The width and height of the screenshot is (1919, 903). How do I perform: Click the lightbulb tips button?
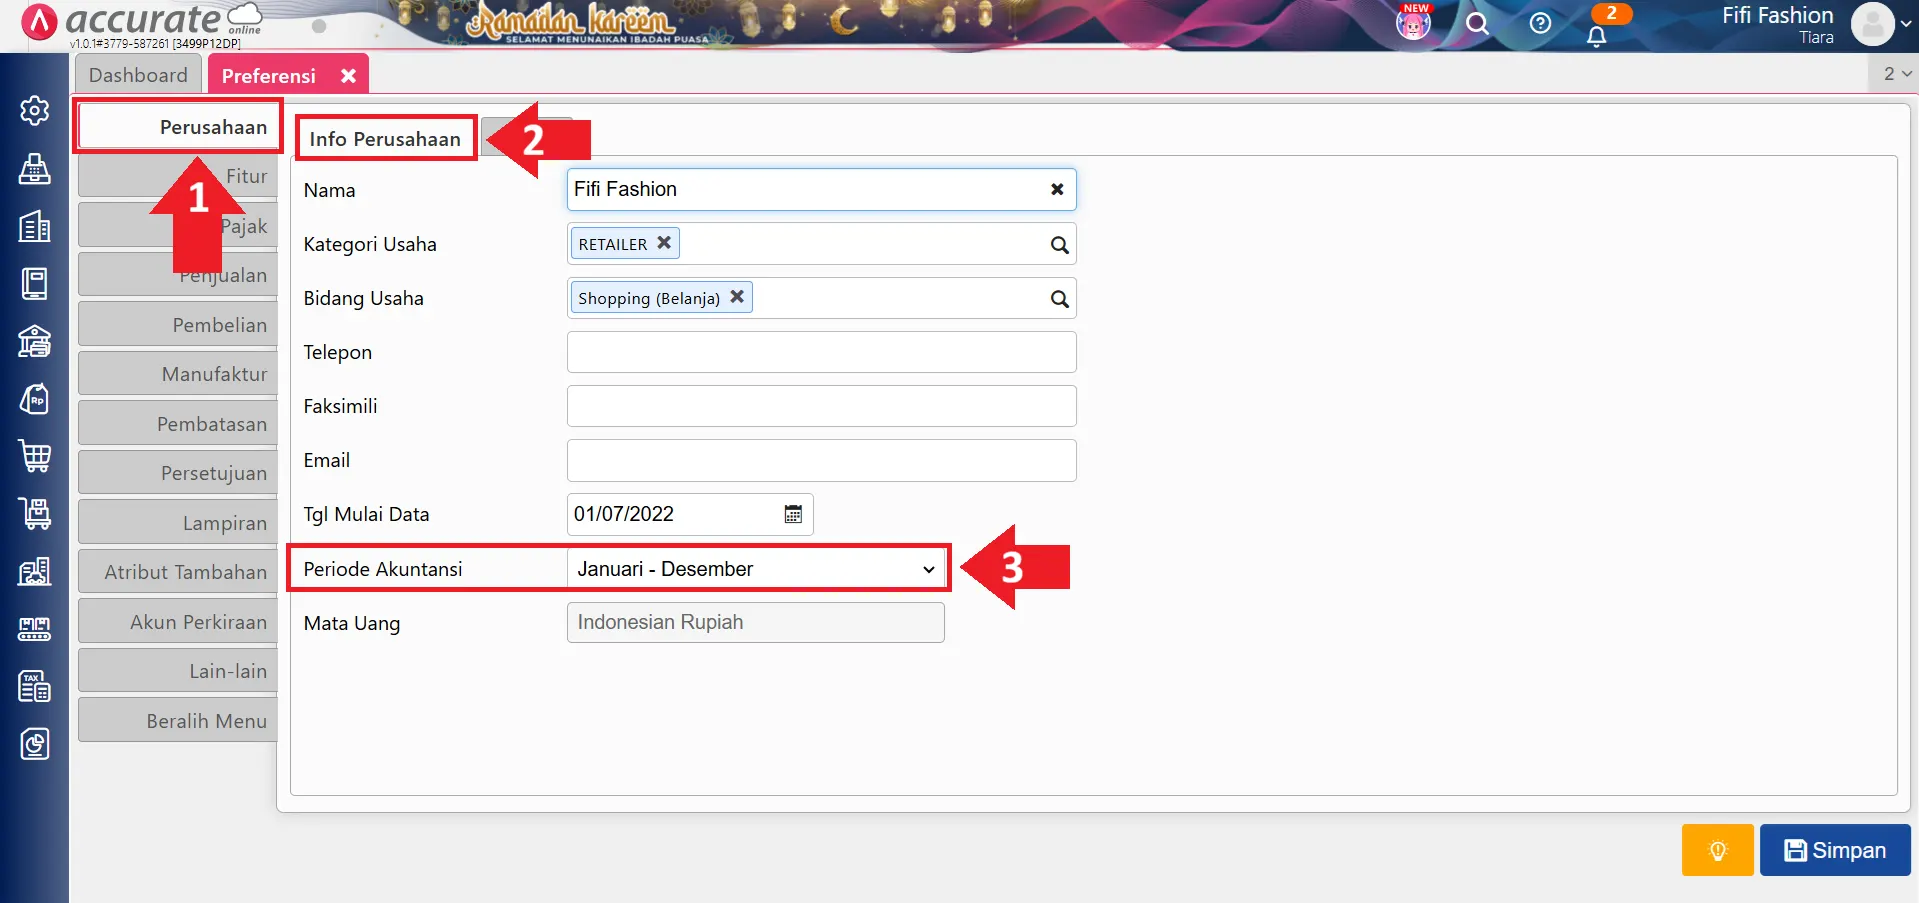(x=1717, y=850)
